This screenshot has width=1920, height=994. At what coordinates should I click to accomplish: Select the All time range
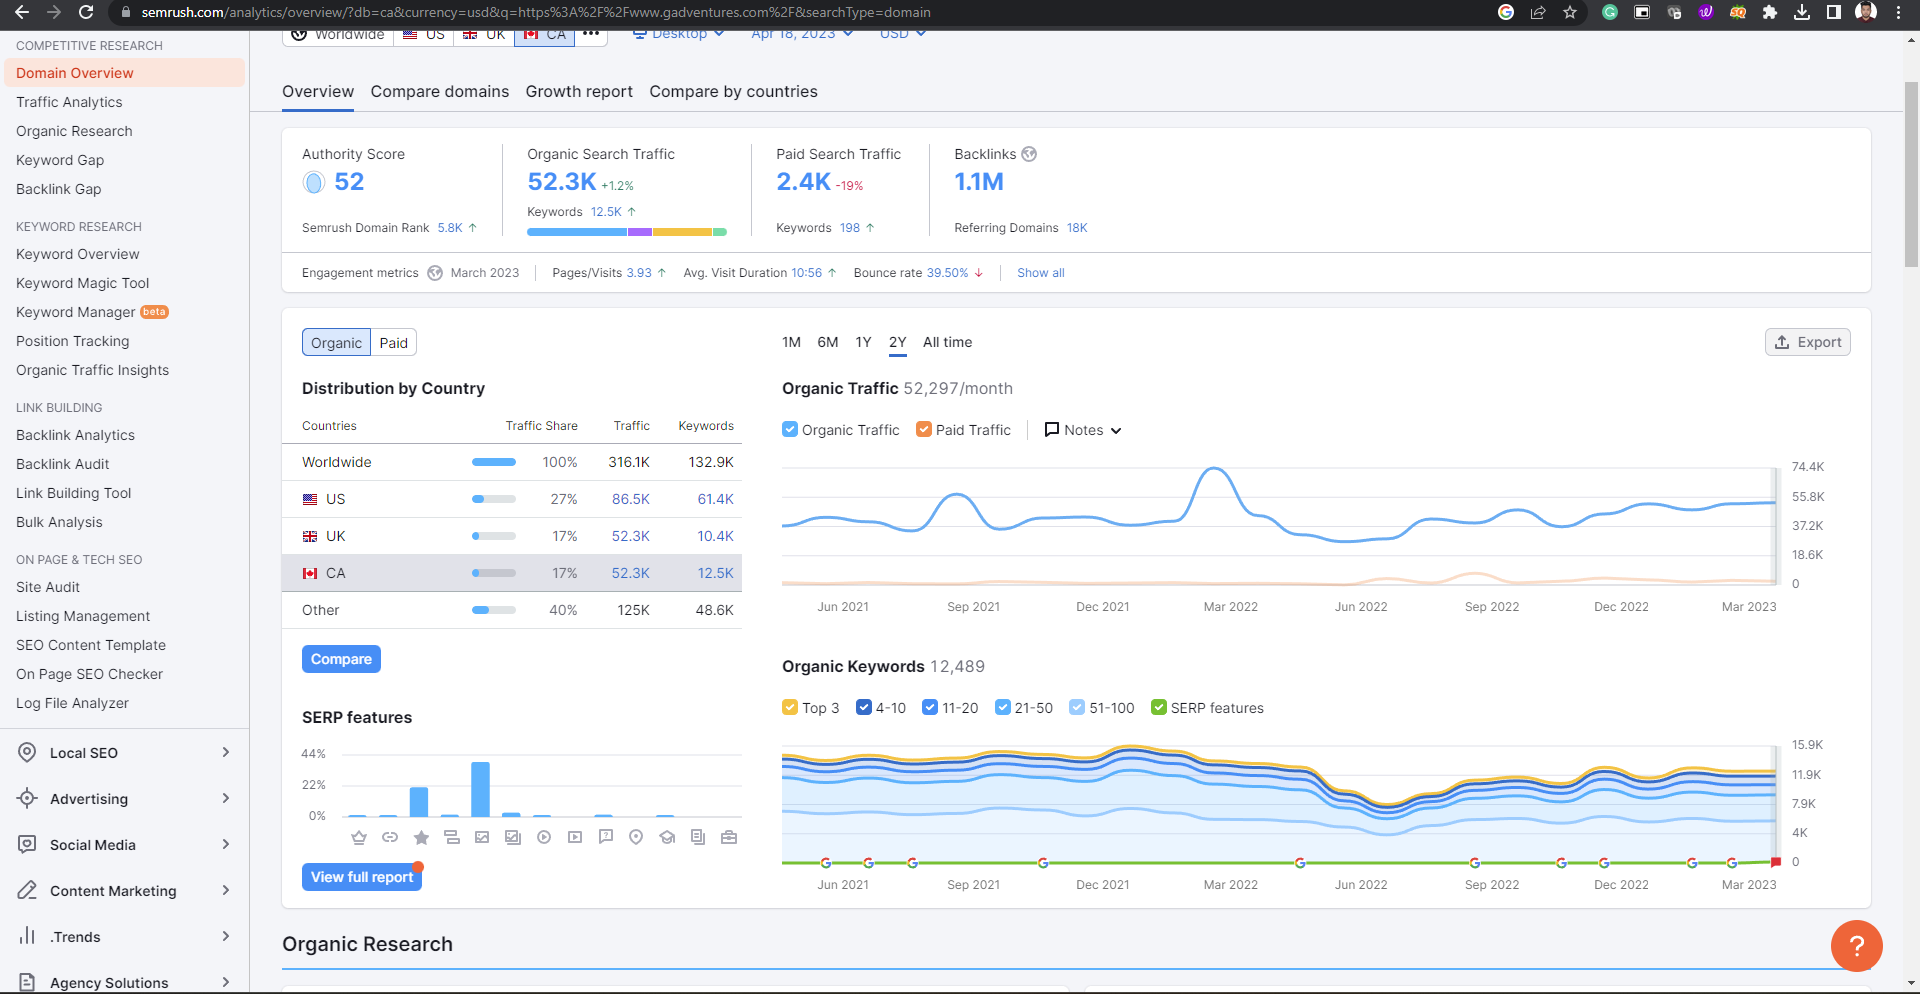pos(947,342)
